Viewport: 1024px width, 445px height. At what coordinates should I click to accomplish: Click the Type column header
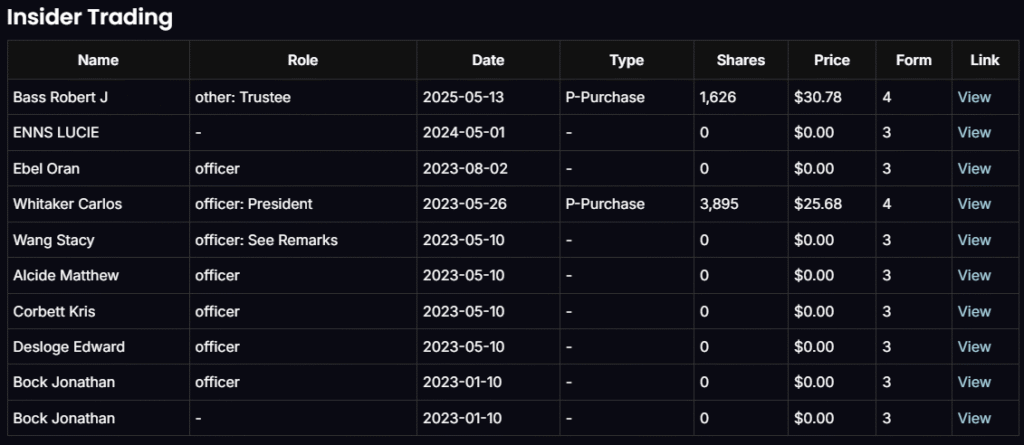tap(627, 60)
